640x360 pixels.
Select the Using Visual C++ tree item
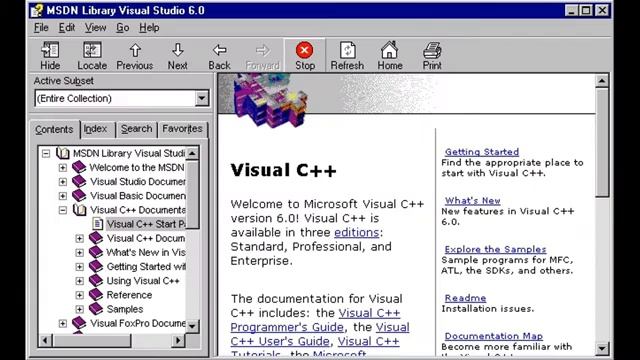[x=143, y=281]
